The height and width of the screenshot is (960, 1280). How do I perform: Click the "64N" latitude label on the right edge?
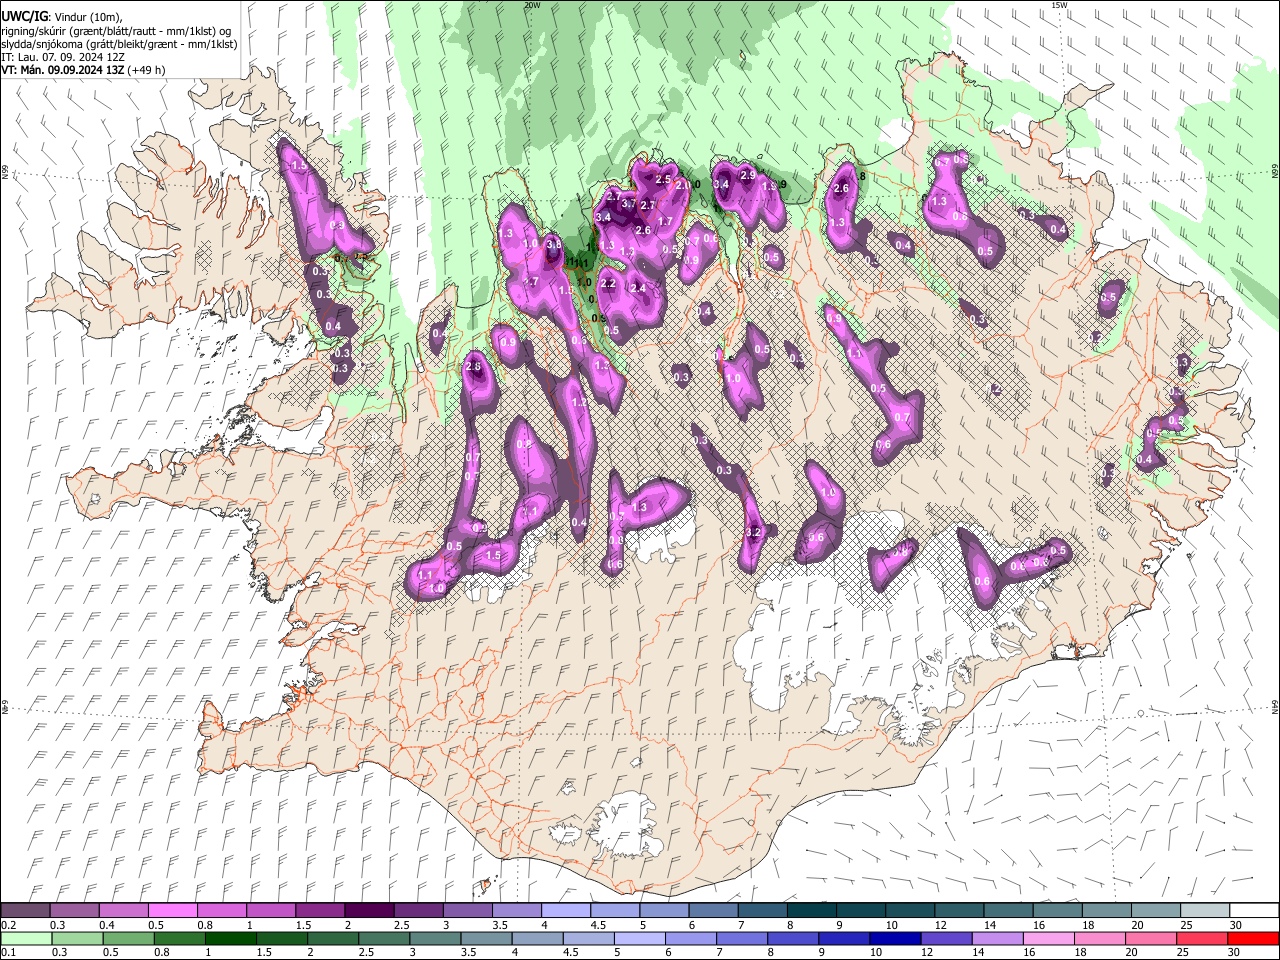coord(1275,707)
